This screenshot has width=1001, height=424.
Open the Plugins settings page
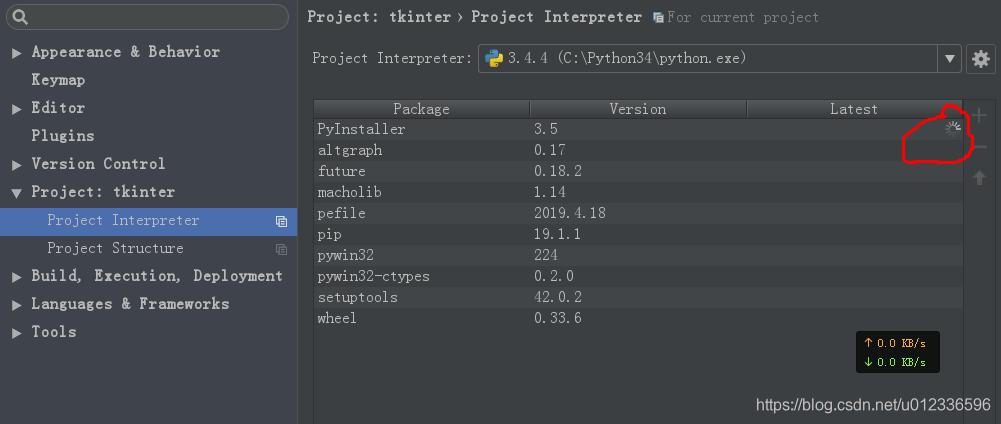[62, 136]
